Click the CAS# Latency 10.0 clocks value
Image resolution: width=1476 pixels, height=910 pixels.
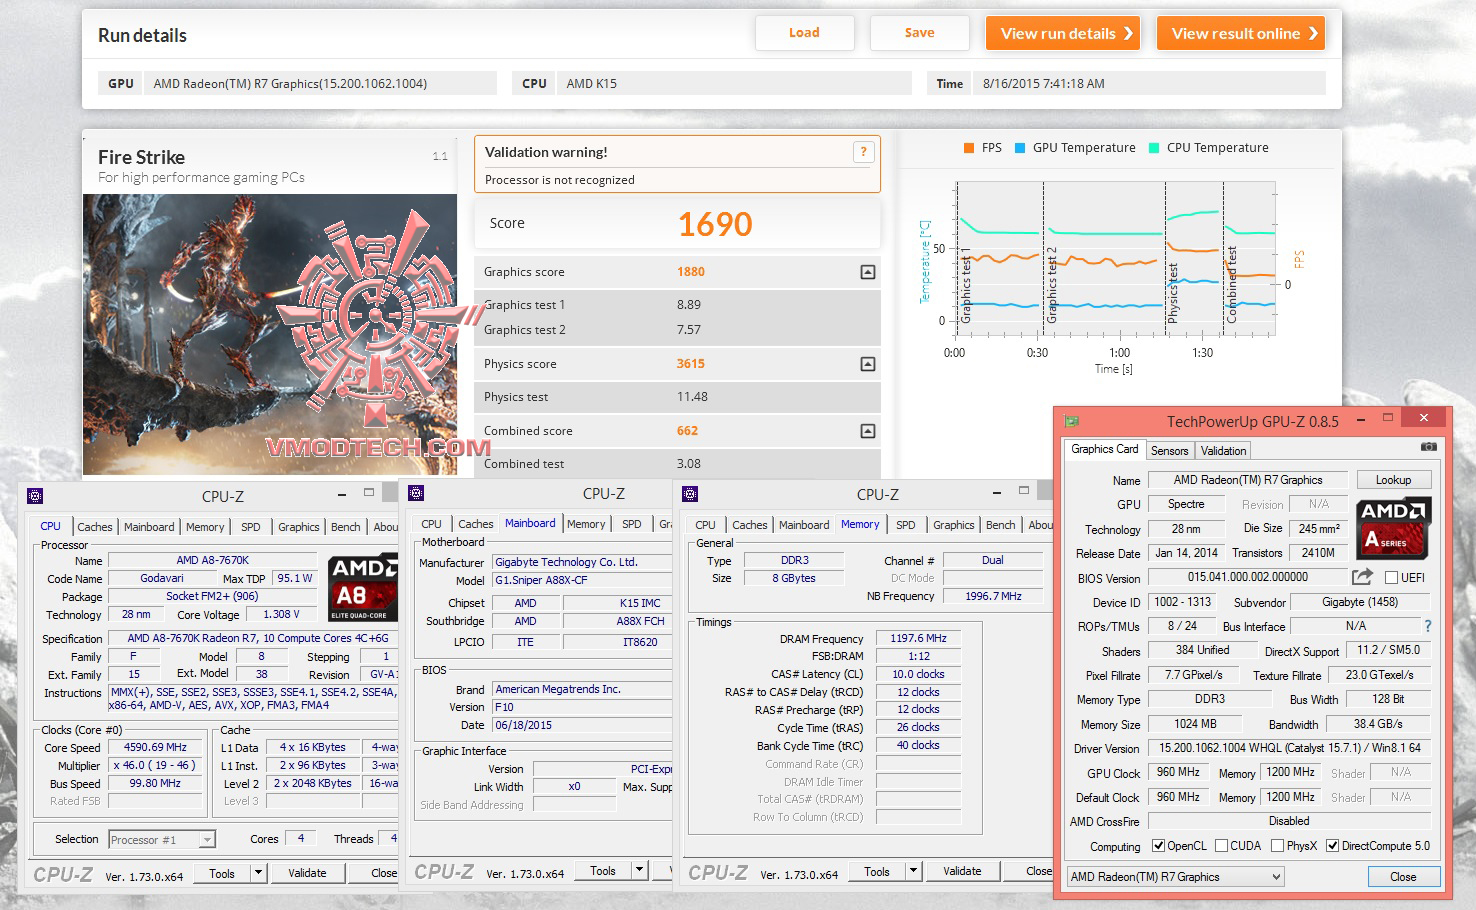(918, 674)
